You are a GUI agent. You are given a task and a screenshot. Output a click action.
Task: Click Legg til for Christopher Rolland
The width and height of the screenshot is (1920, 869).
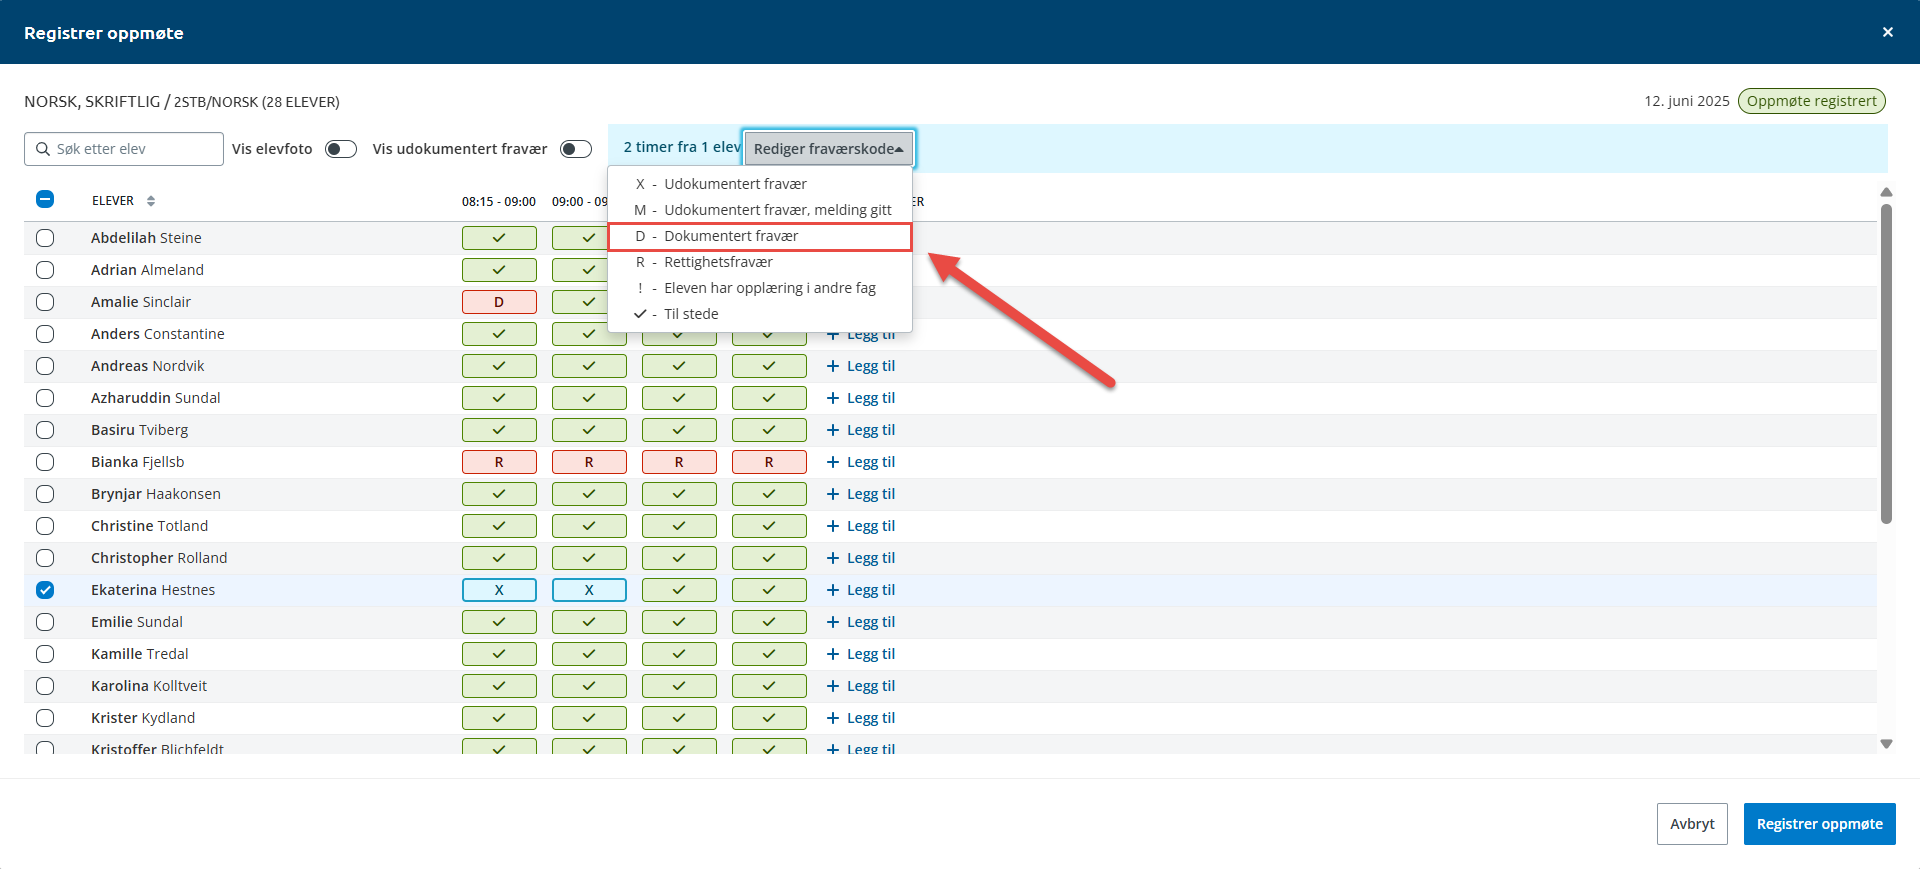(861, 558)
